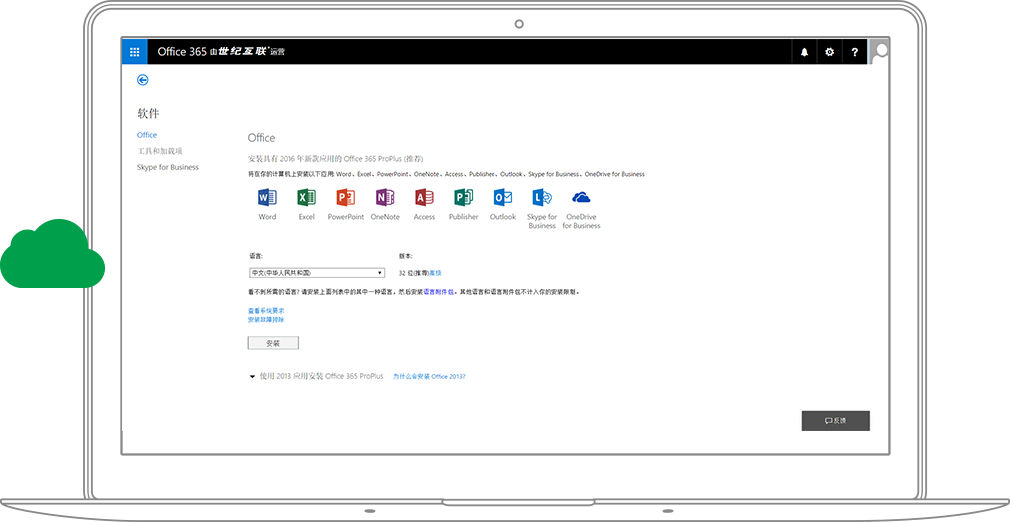Open the settings gear icon
Screen dimensions: 1010x522
[829, 52]
